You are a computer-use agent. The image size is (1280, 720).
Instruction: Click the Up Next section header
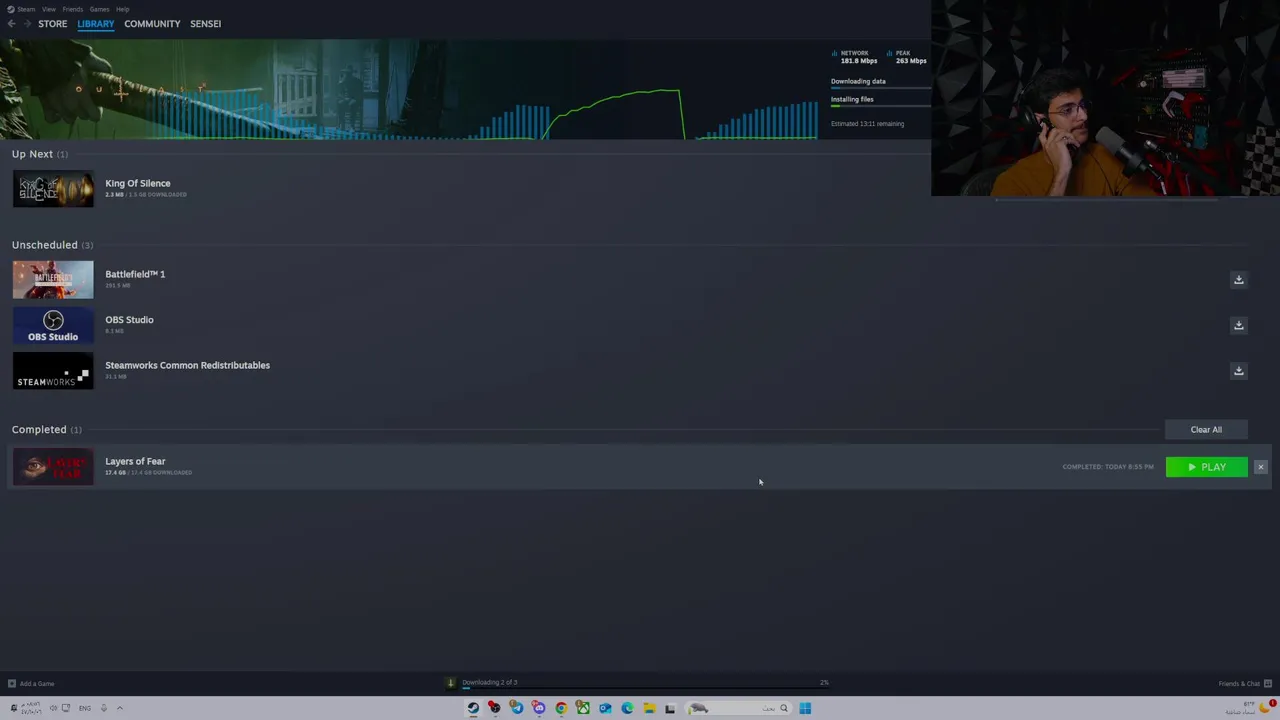tap(40, 154)
